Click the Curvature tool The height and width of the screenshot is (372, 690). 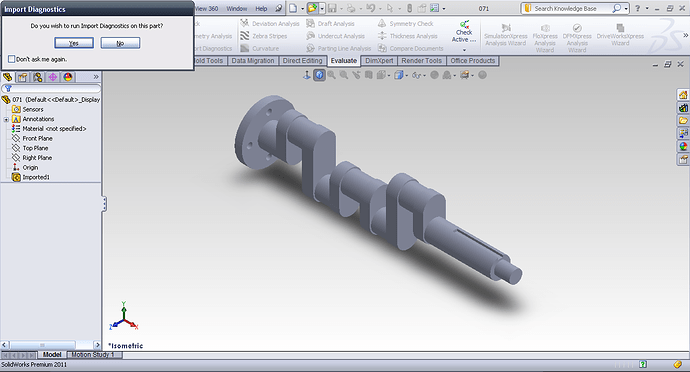point(260,48)
